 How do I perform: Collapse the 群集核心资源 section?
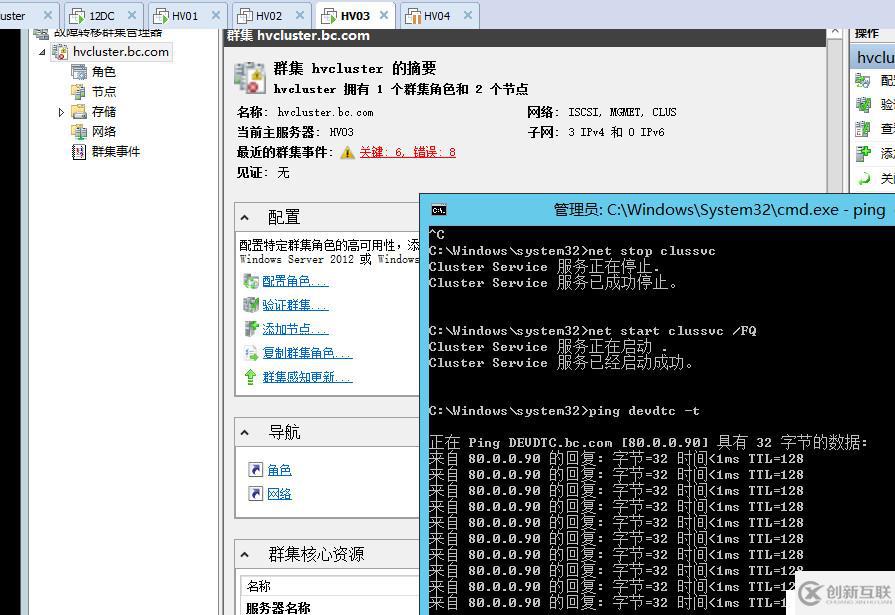click(245, 554)
